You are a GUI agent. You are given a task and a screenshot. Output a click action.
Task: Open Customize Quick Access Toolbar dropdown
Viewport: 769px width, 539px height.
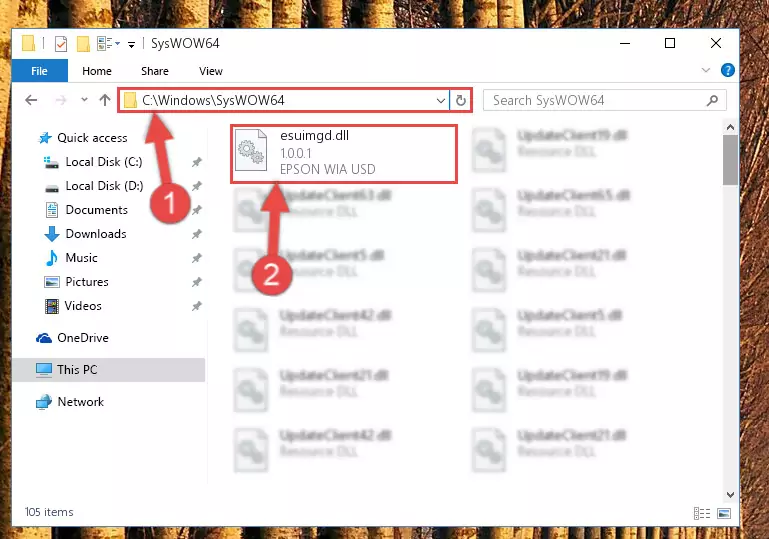point(131,45)
